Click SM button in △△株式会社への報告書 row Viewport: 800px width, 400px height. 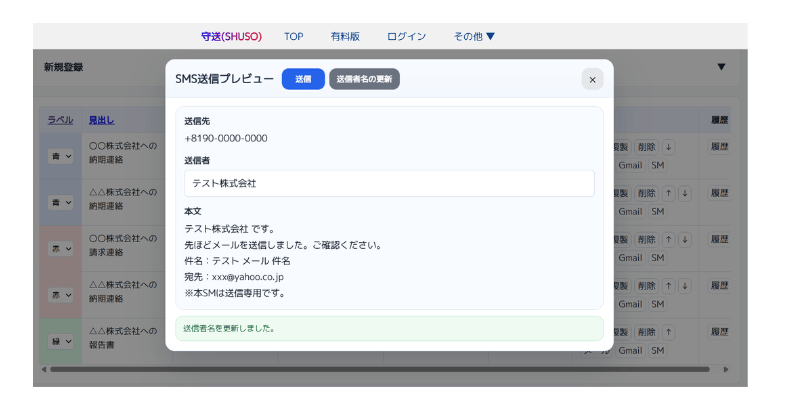[658, 351]
